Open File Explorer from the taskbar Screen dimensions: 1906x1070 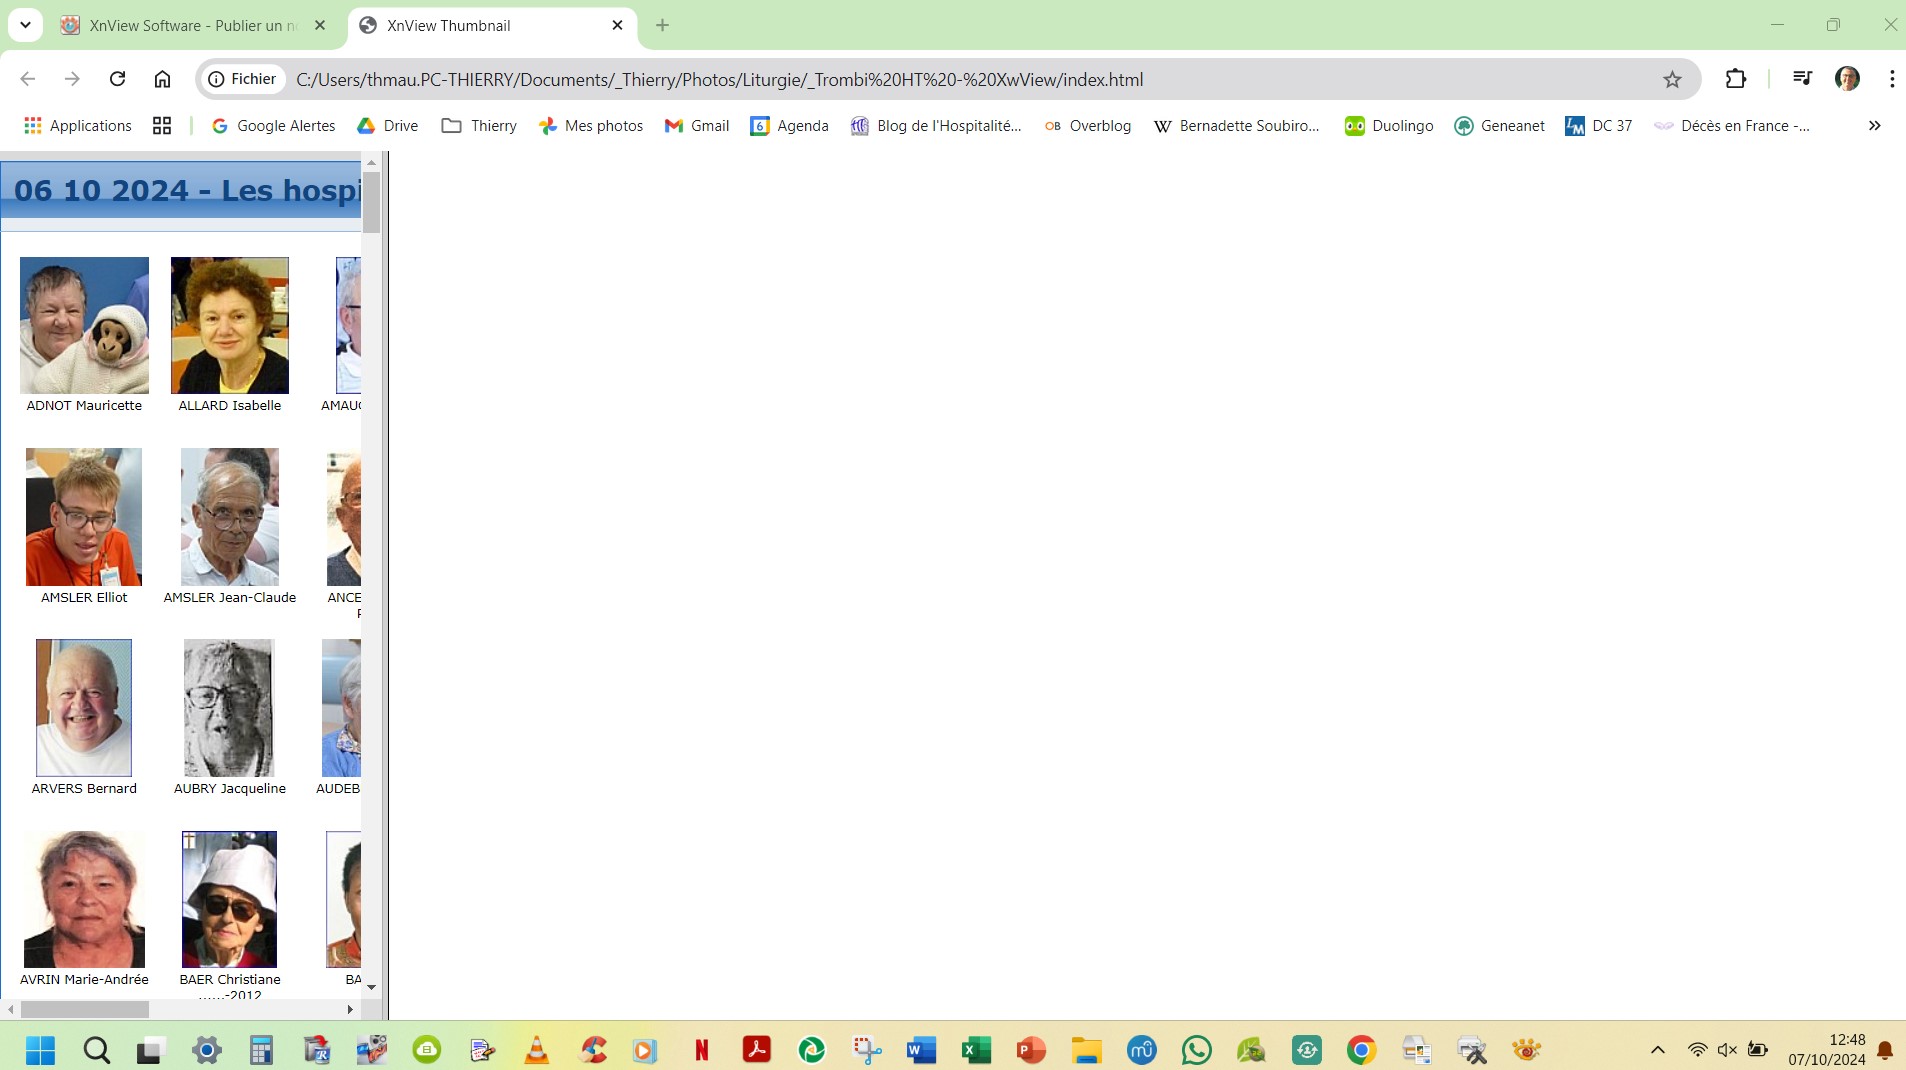pyautogui.click(x=1086, y=1050)
